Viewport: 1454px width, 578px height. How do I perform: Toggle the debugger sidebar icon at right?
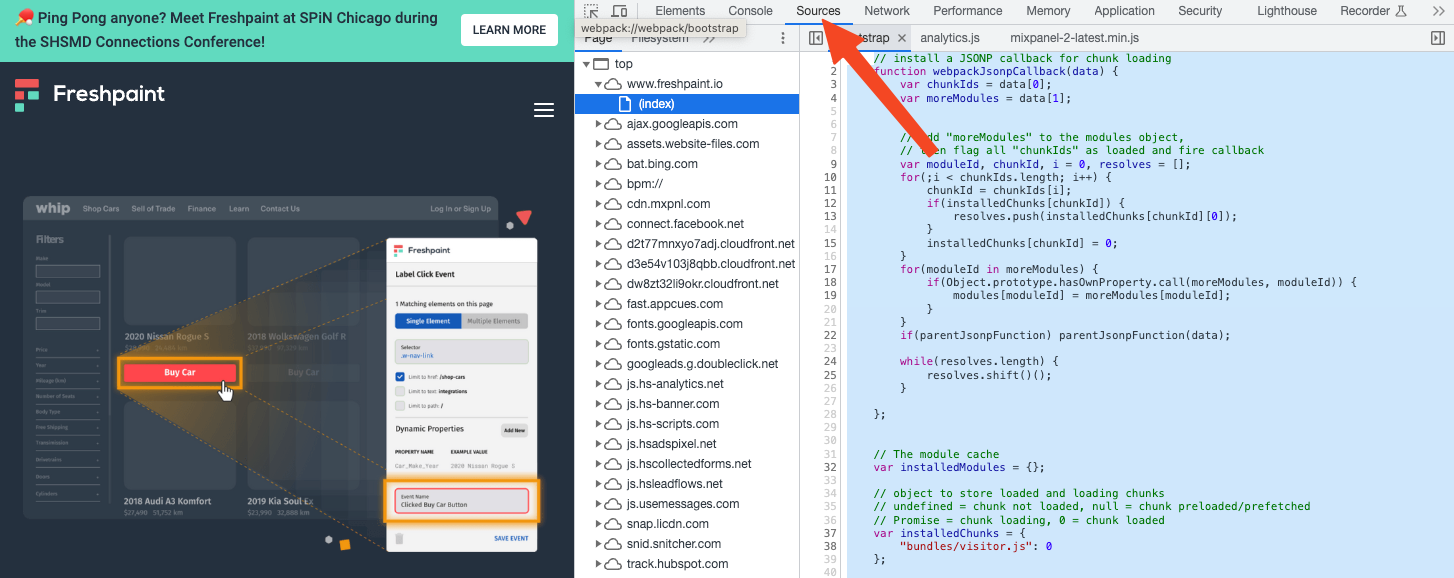pyautogui.click(x=1438, y=38)
